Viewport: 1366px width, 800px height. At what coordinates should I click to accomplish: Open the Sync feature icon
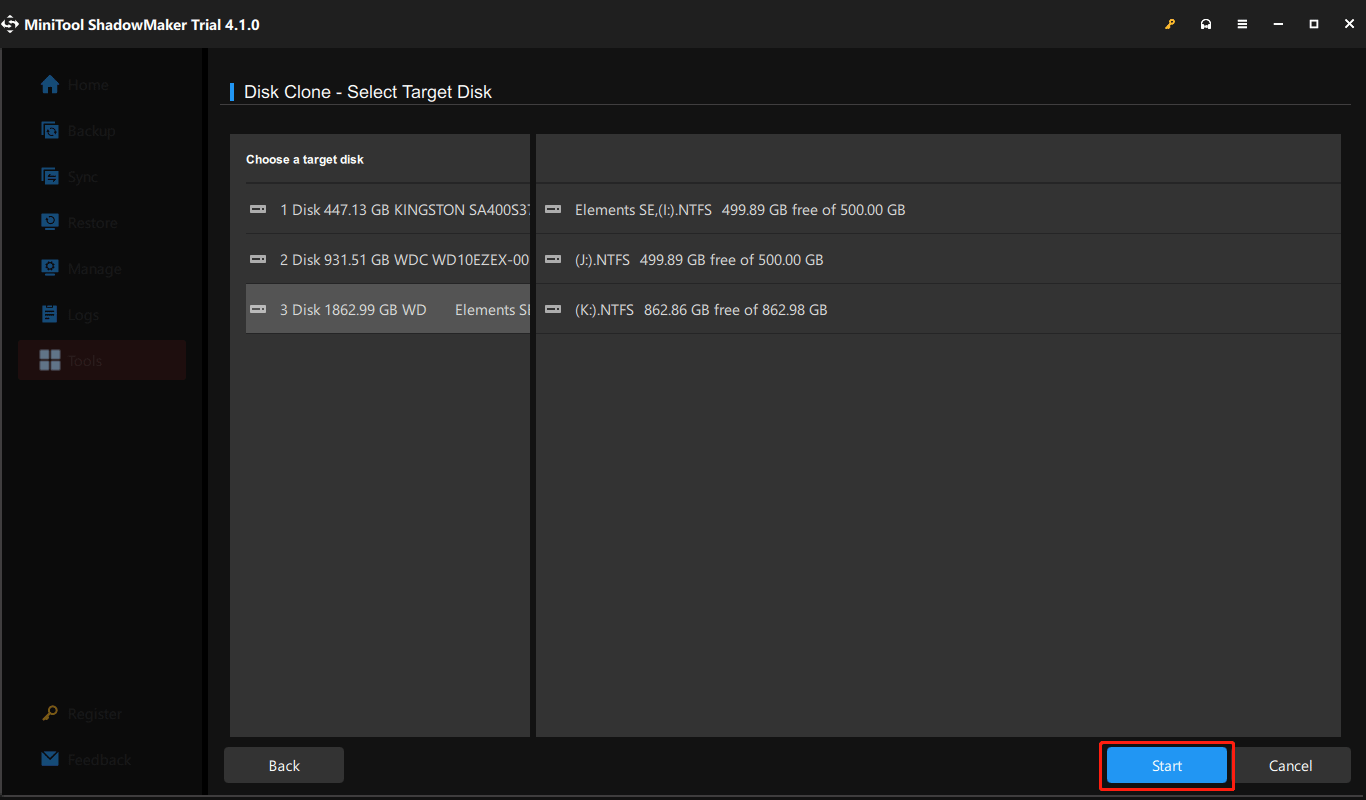(49, 176)
